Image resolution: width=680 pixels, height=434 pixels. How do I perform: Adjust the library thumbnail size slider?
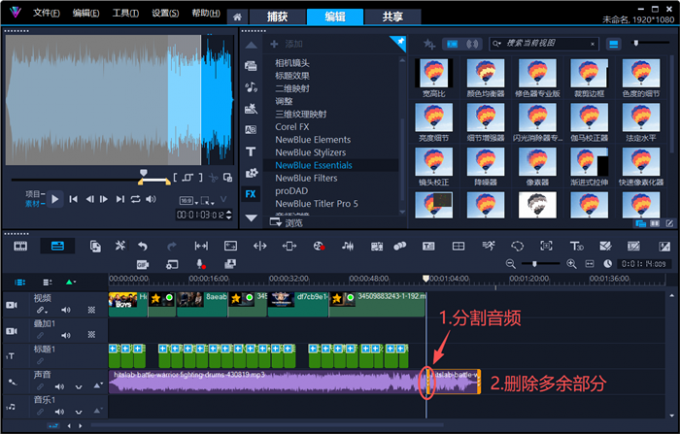click(x=636, y=43)
